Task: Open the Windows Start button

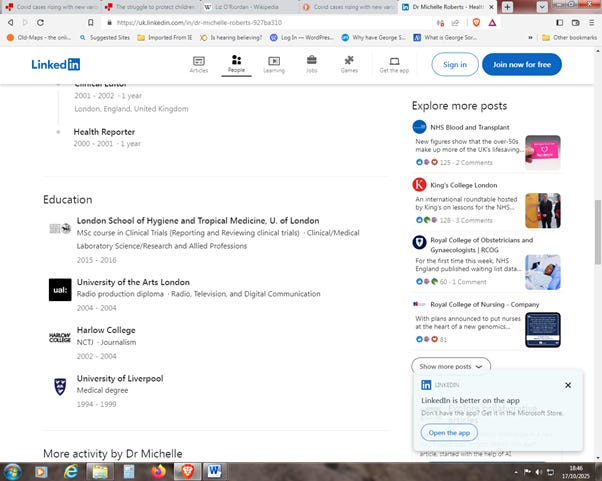Action: coord(12,471)
